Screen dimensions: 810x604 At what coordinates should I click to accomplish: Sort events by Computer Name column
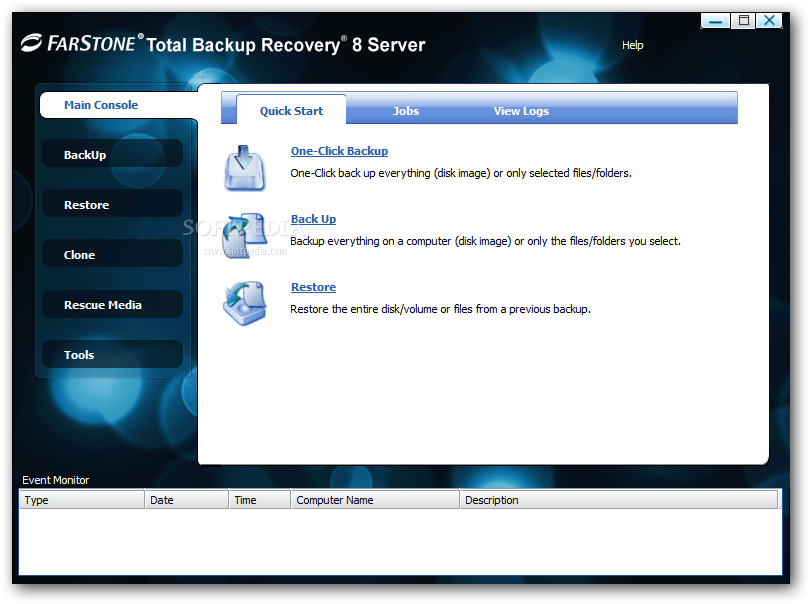376,500
